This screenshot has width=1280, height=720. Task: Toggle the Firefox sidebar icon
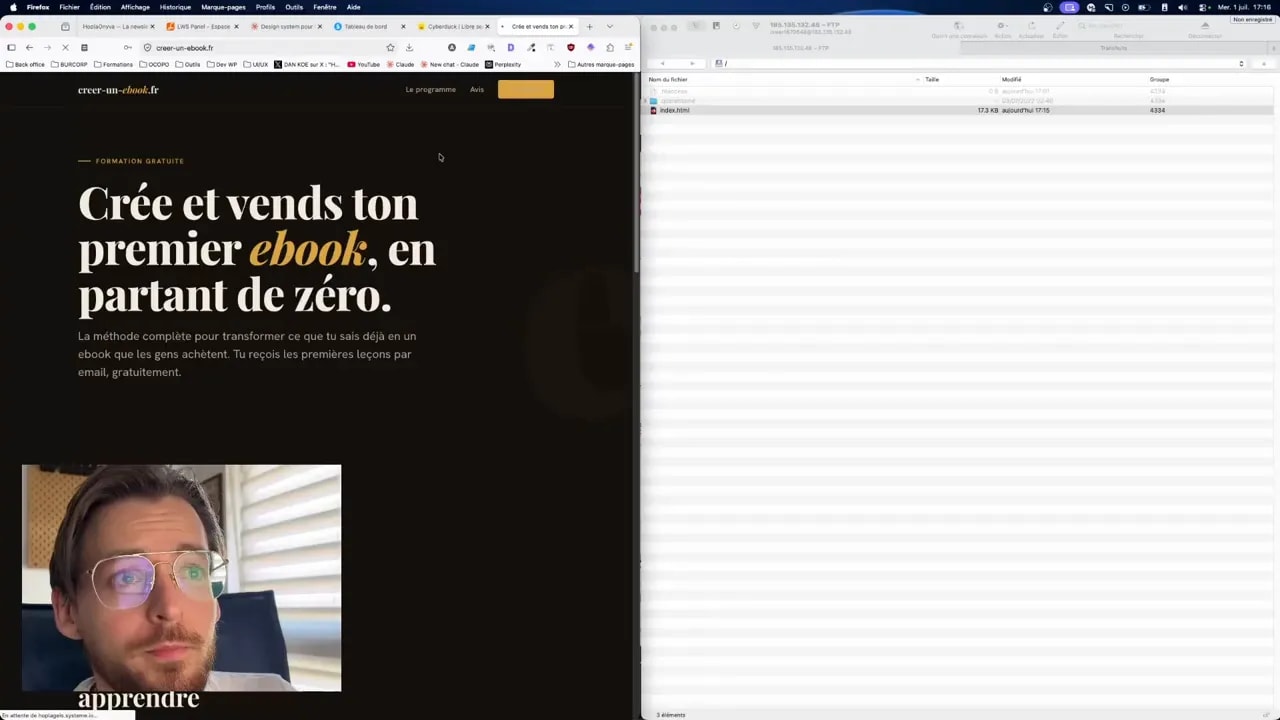point(11,47)
